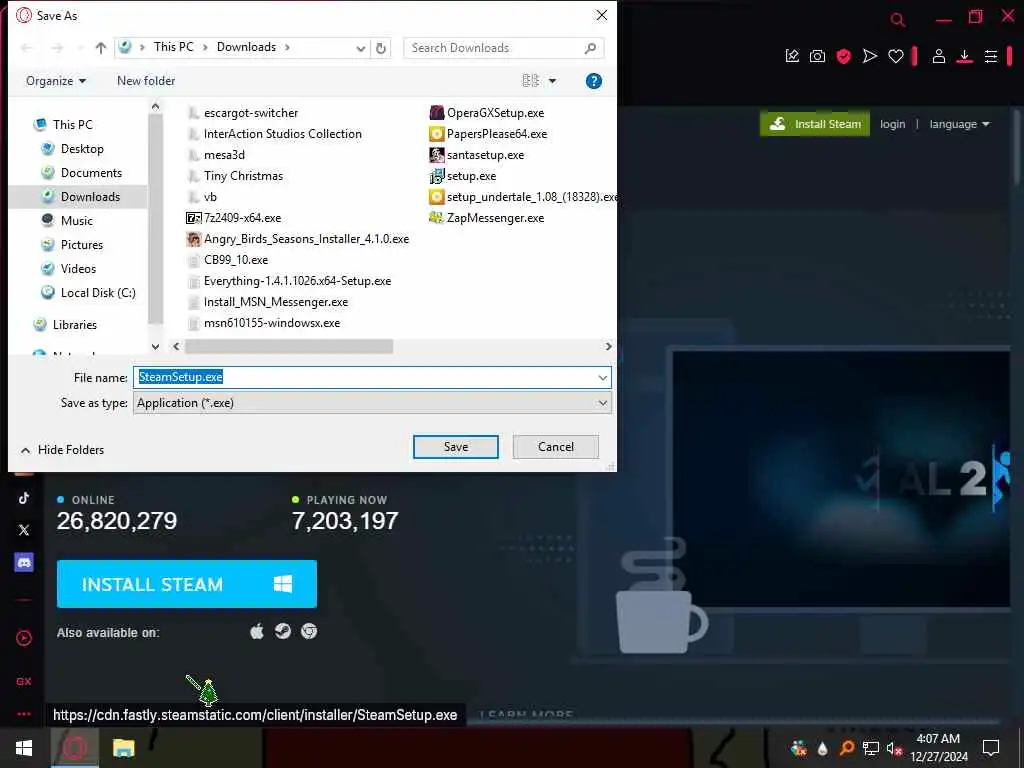Open File Explorer from the taskbar
This screenshot has height=768, width=1024.
point(123,748)
